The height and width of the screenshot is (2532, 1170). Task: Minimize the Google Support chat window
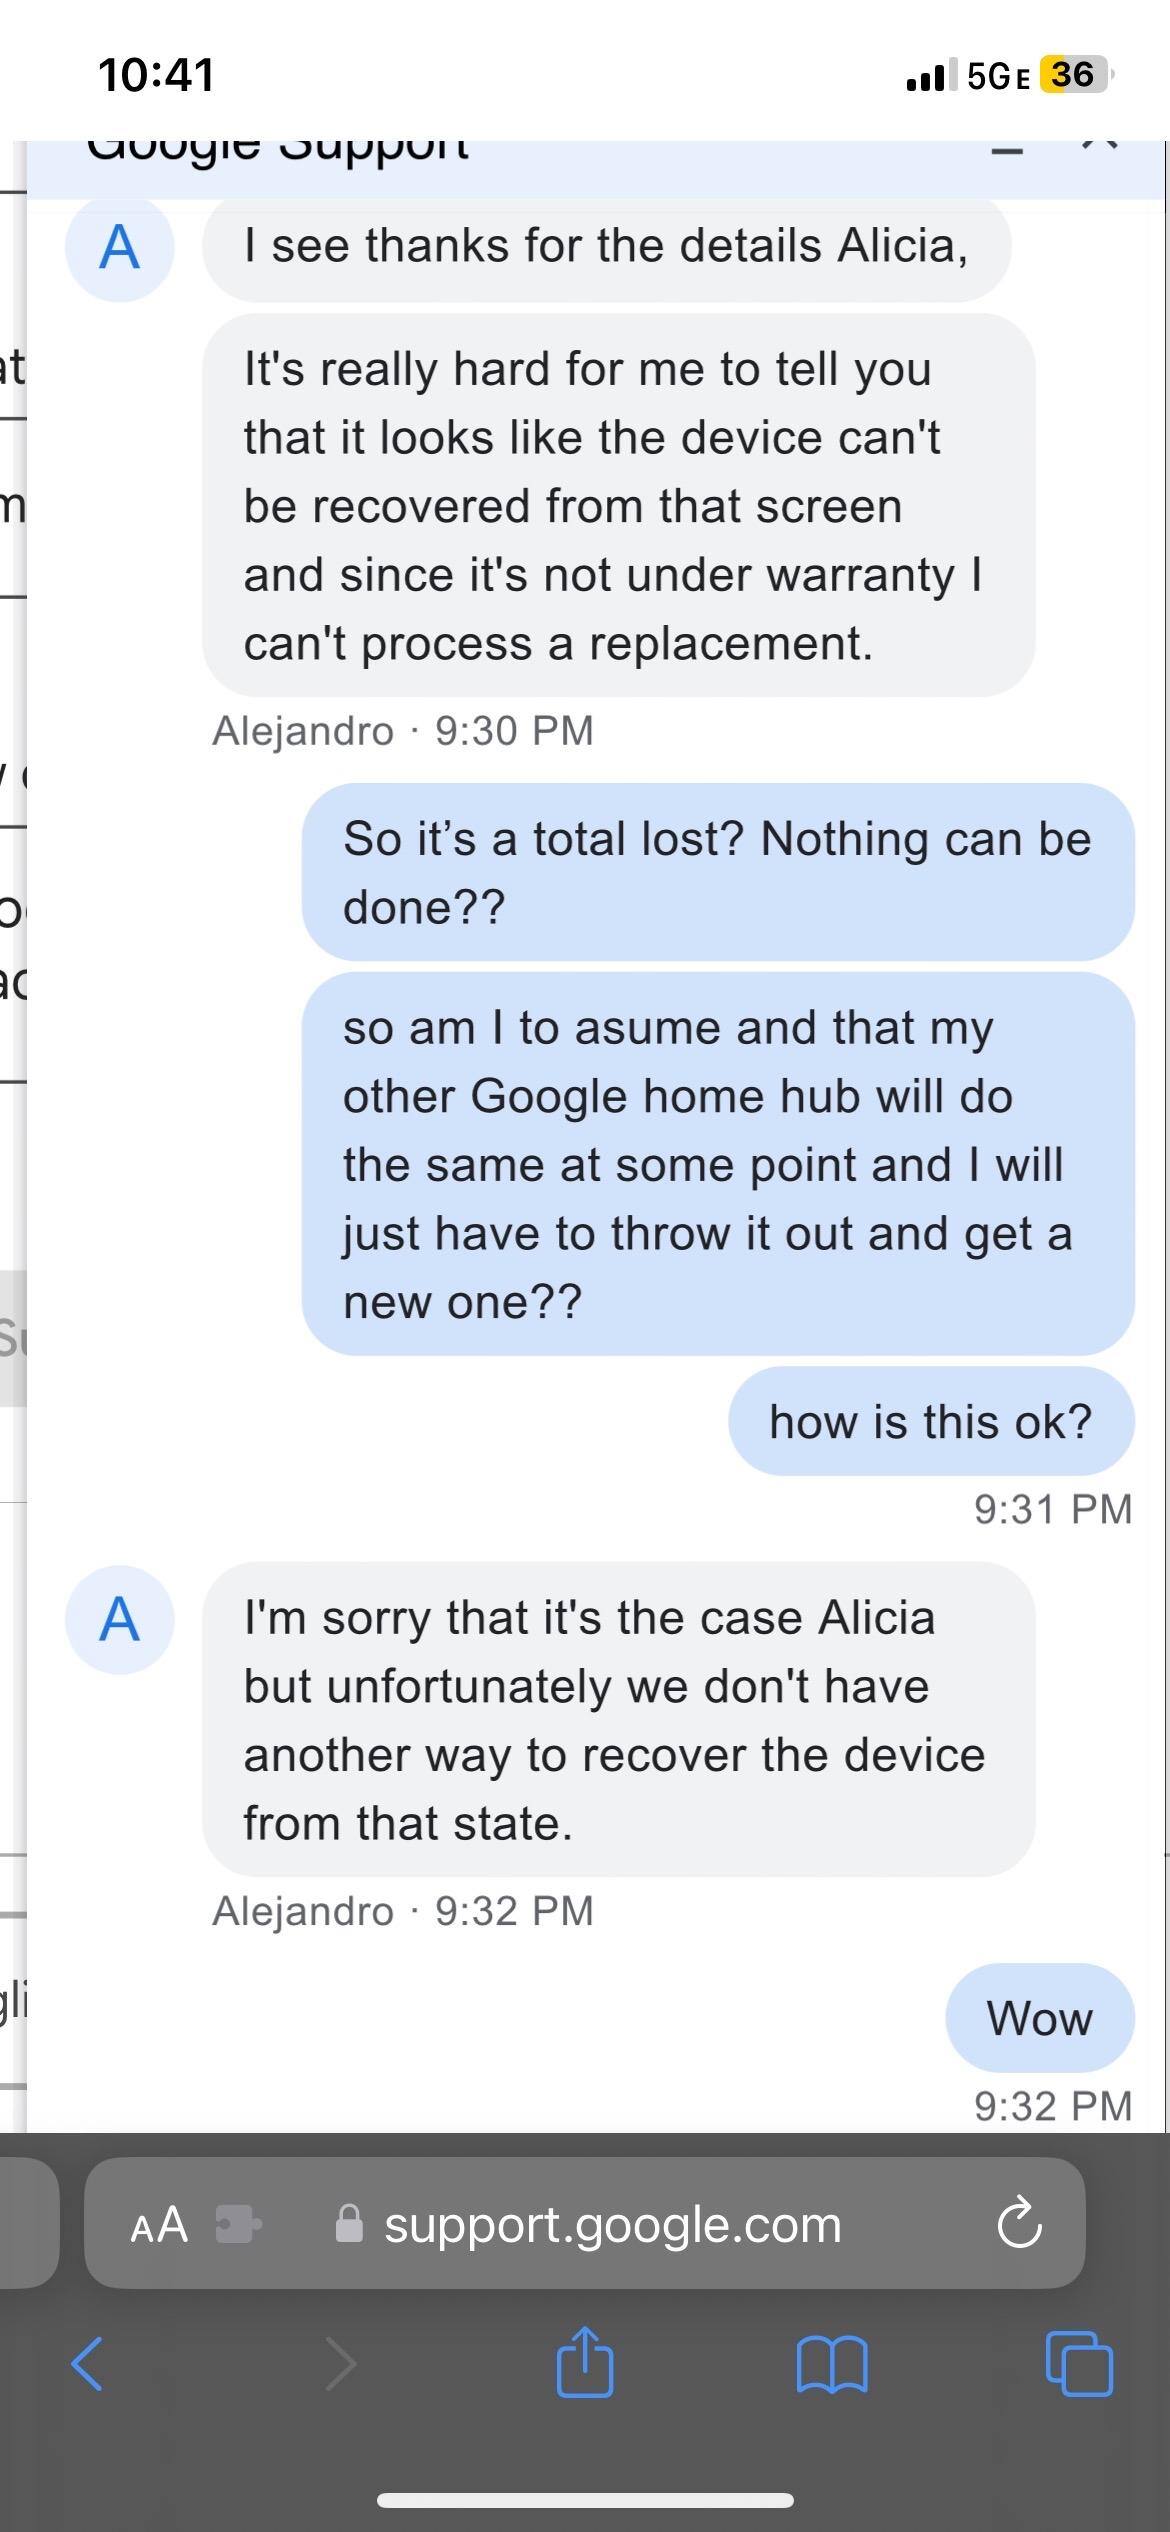point(1007,152)
